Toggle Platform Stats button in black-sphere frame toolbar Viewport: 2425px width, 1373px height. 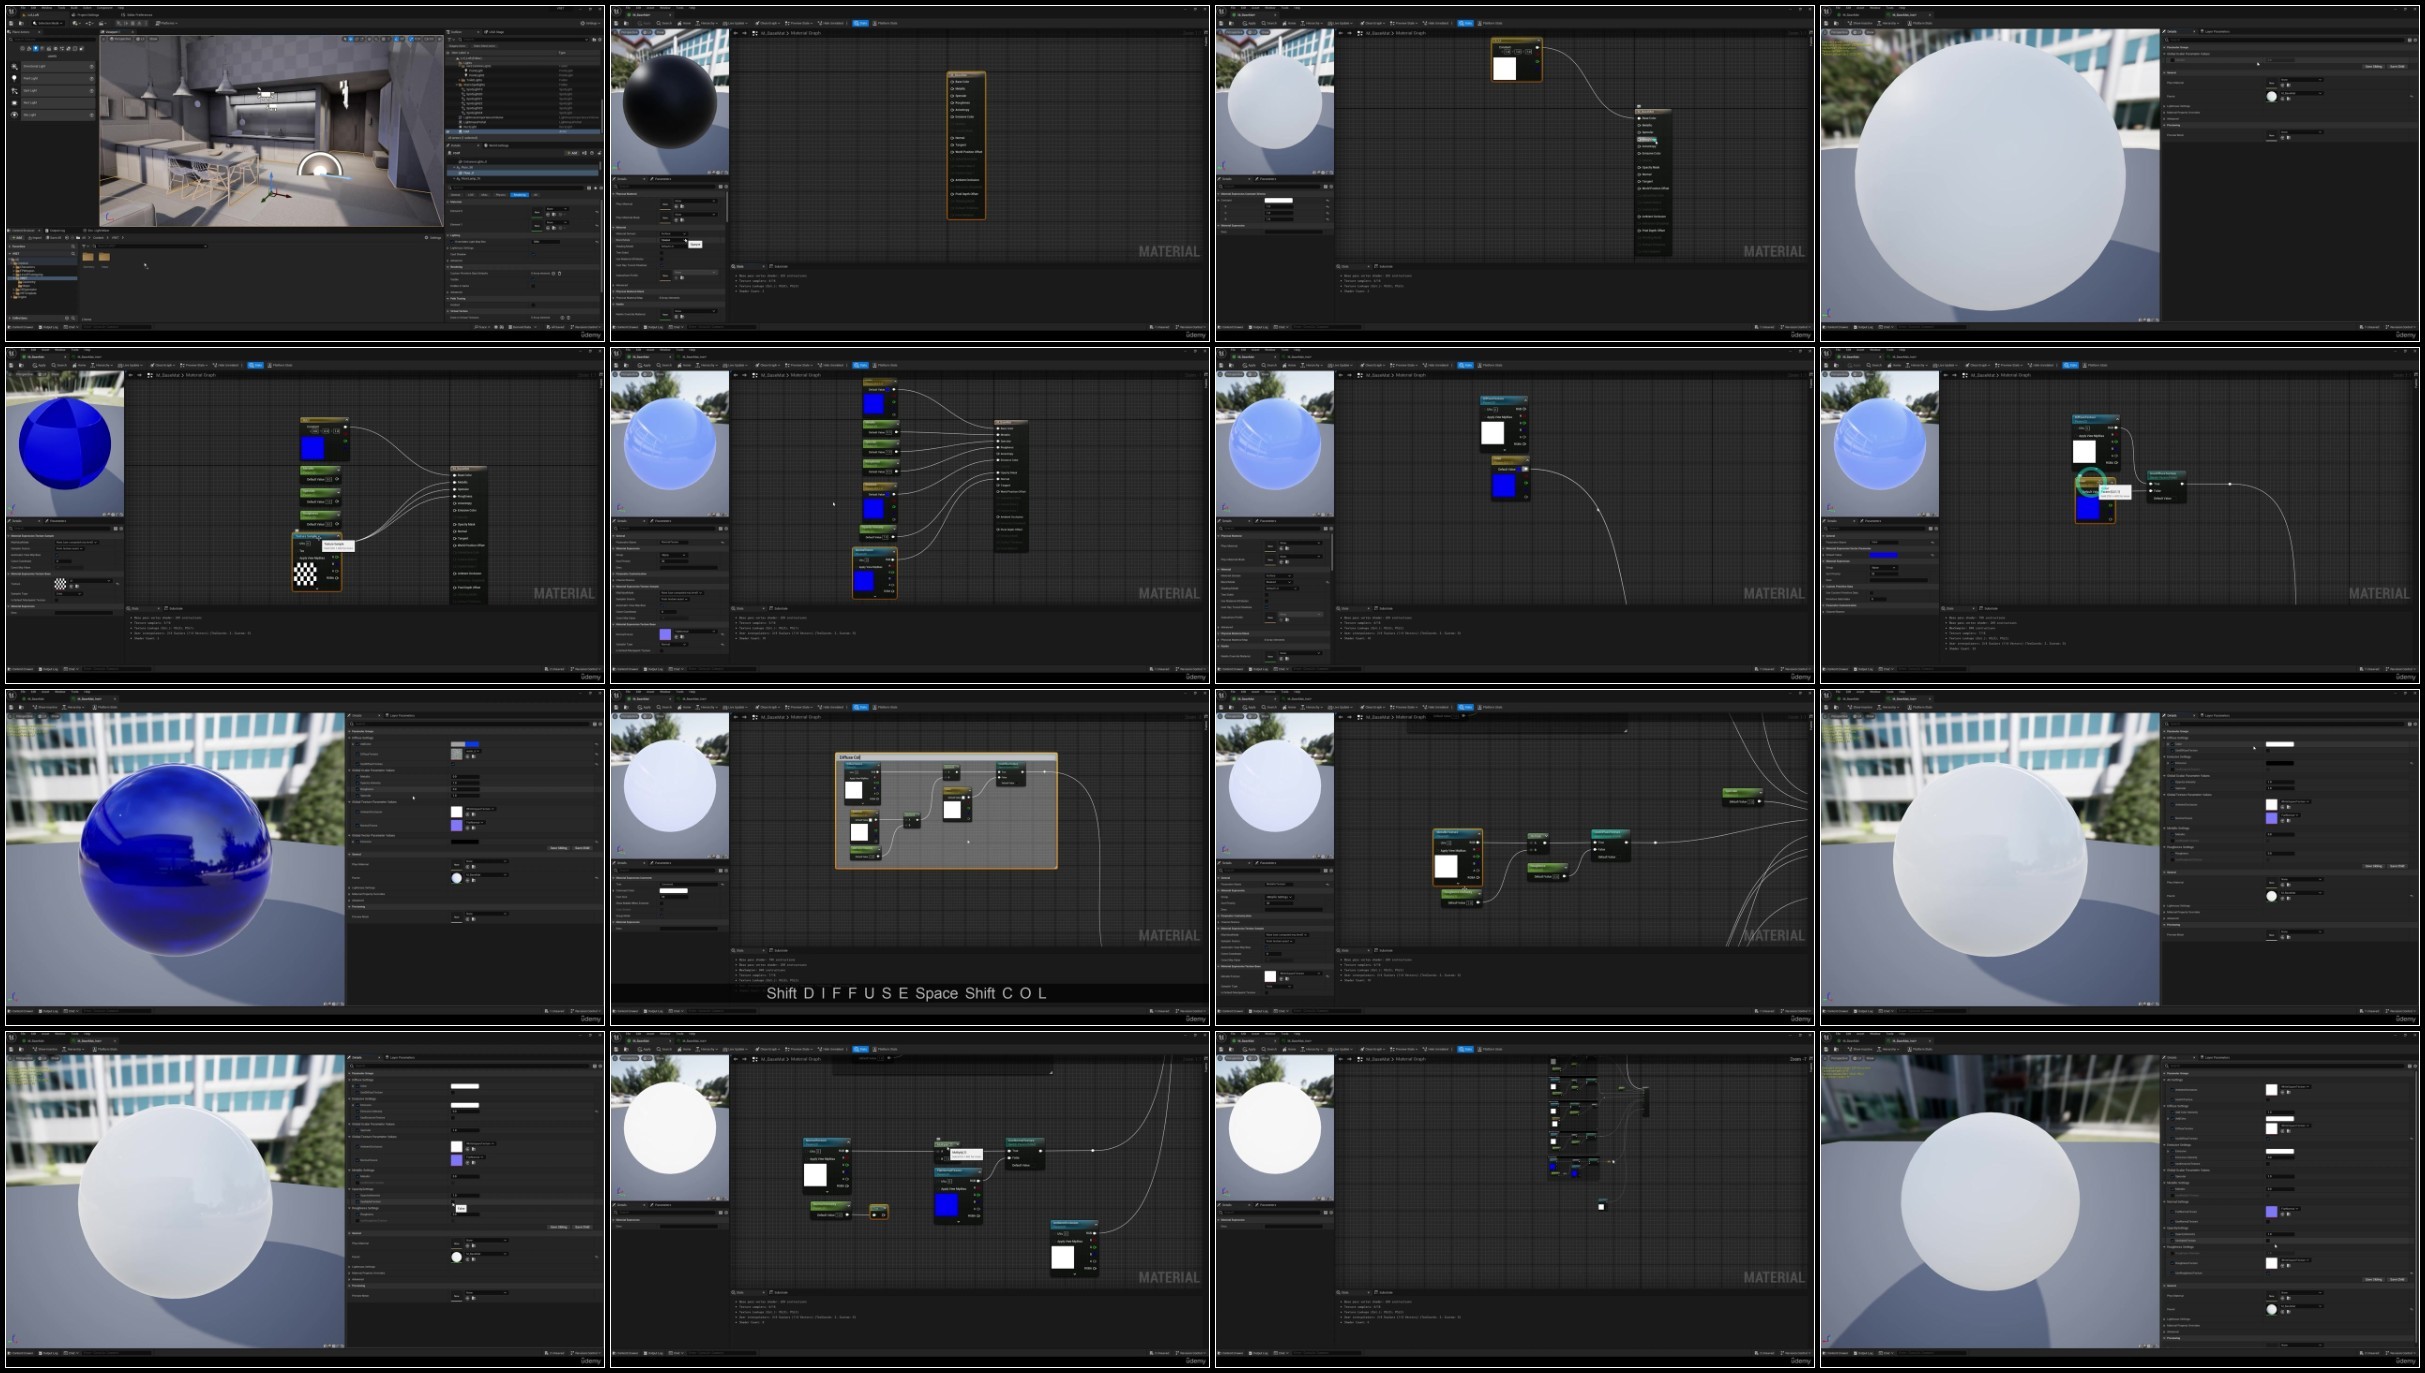coord(885,23)
